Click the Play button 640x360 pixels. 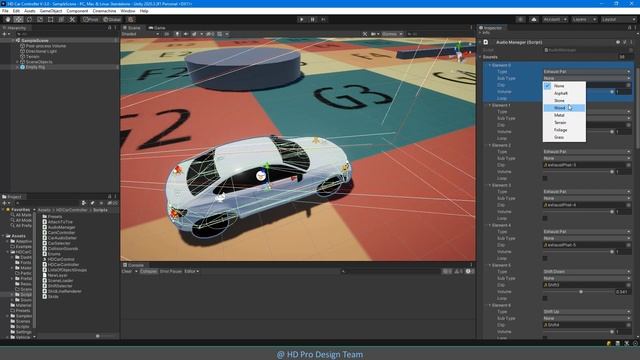(302, 19)
